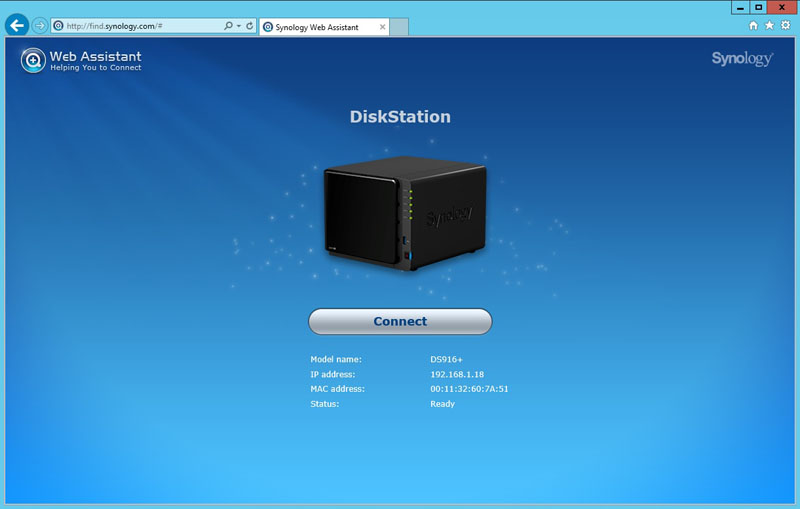Maximize the browser window

tap(758, 7)
